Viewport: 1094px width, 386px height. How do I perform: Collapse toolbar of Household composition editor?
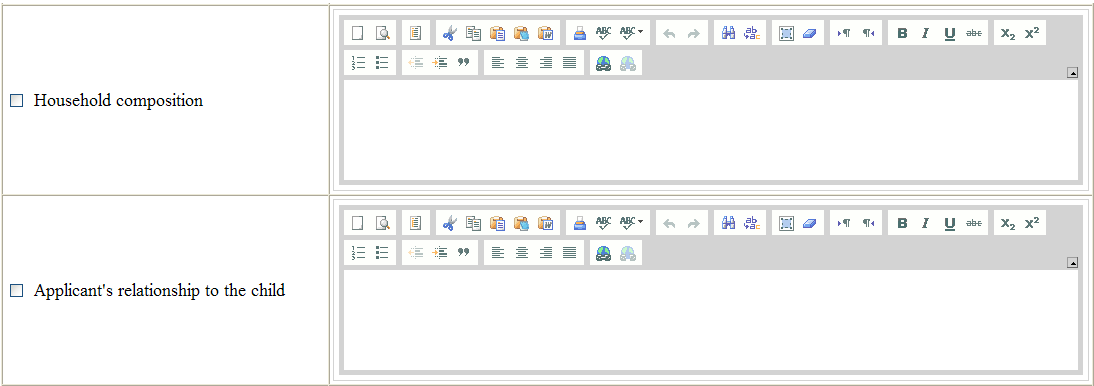coord(1073,72)
